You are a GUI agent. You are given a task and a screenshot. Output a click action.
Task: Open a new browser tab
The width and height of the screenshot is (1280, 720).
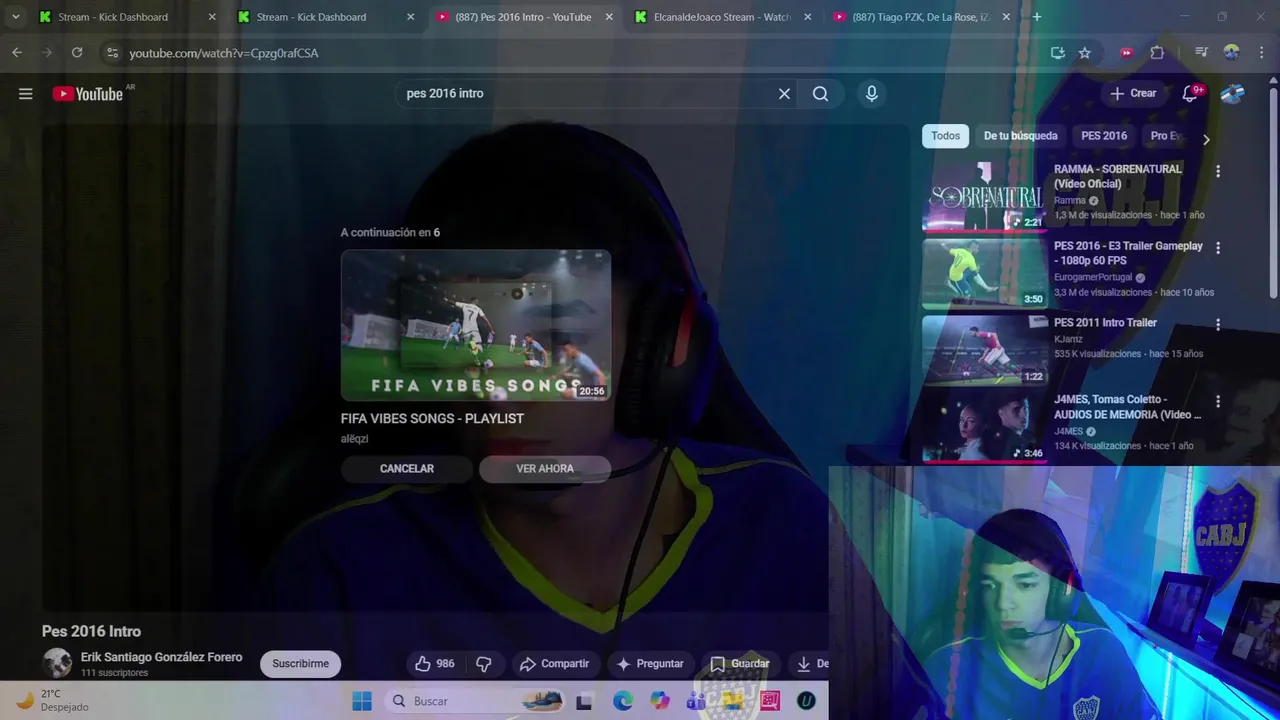1037,17
